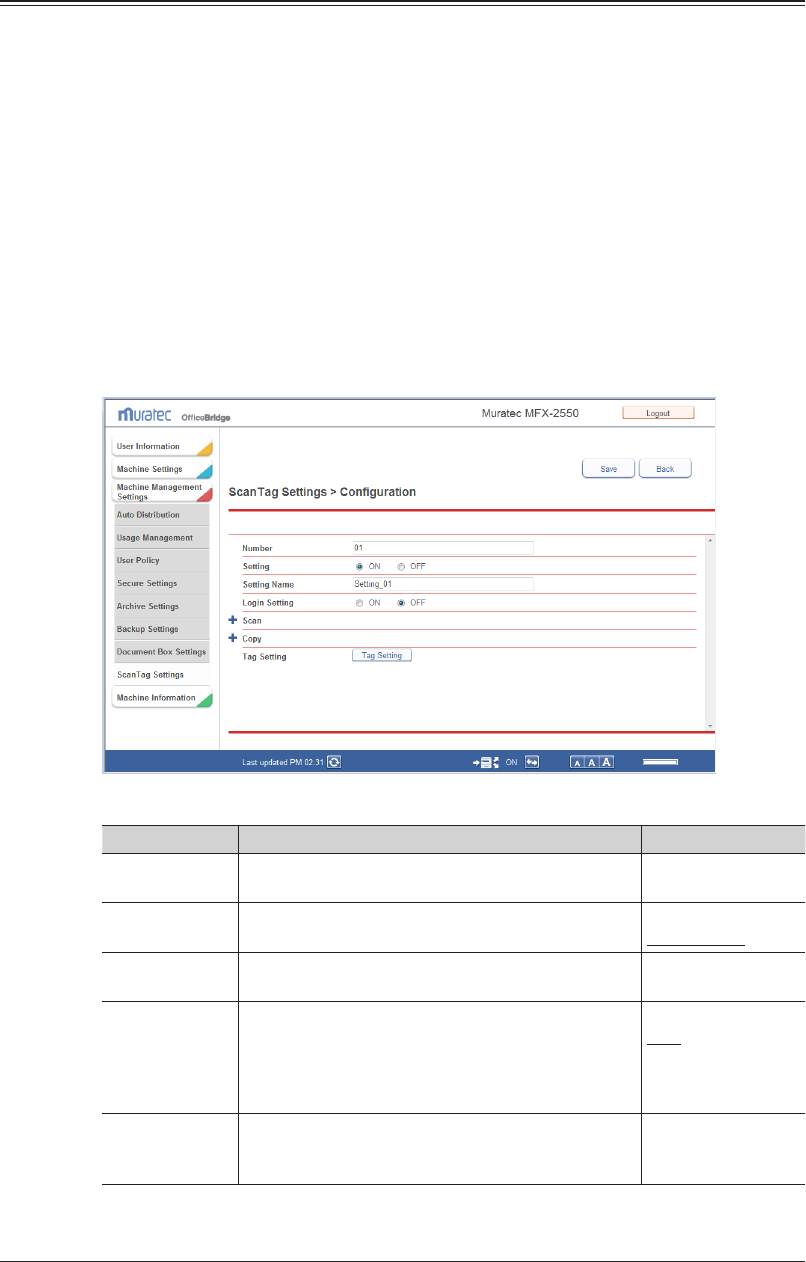
Task: Click the Save button
Action: pos(608,469)
